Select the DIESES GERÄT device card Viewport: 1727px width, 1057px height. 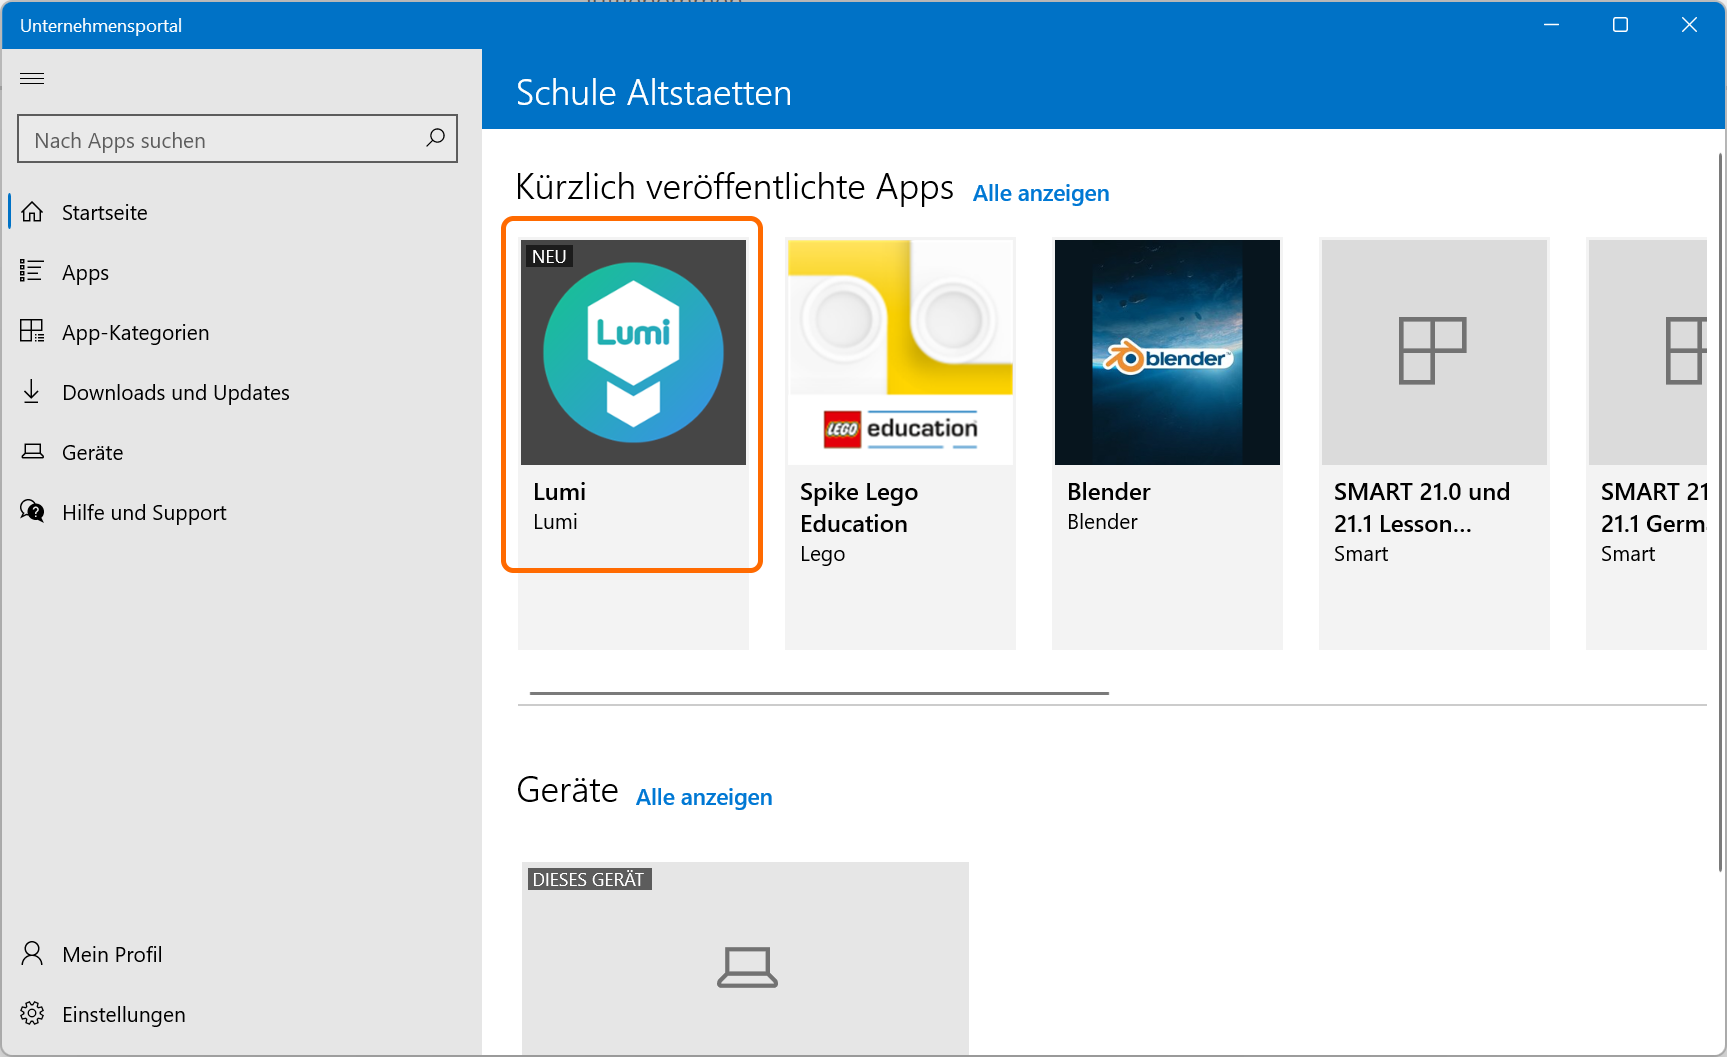[745, 957]
